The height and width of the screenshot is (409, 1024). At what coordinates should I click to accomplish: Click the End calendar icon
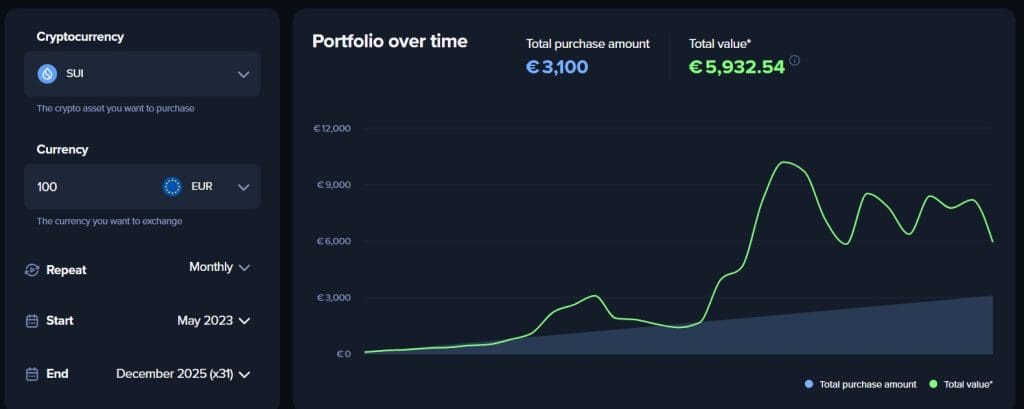(x=31, y=374)
